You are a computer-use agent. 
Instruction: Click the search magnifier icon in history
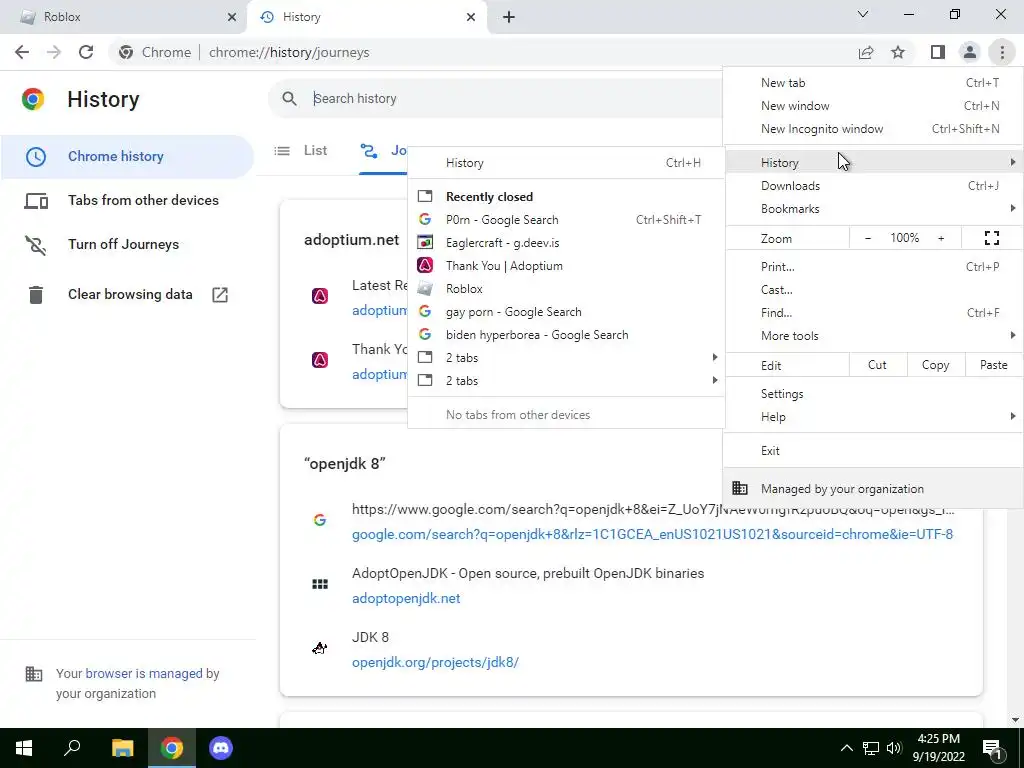289,99
